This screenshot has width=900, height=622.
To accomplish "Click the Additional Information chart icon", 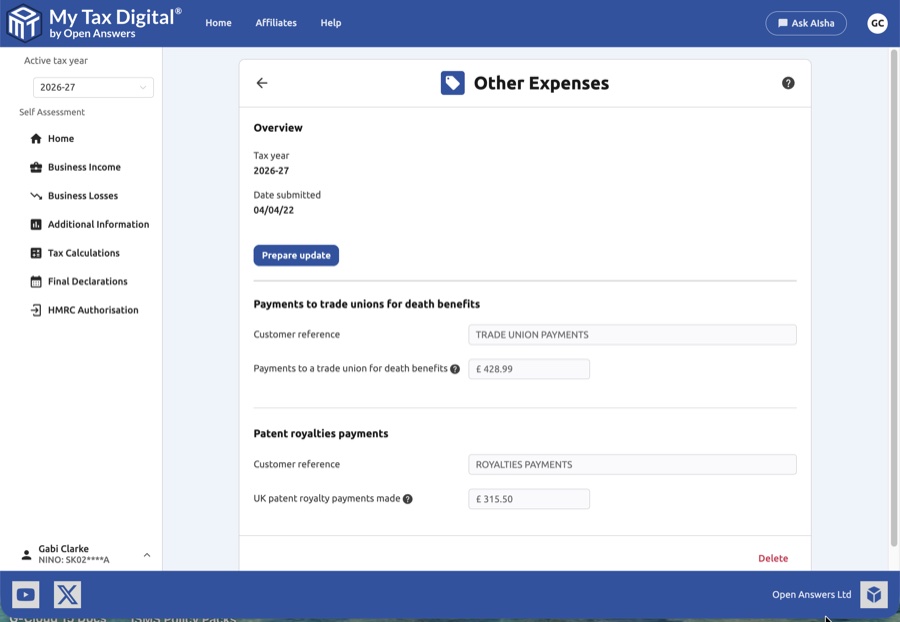I will tap(36, 224).
